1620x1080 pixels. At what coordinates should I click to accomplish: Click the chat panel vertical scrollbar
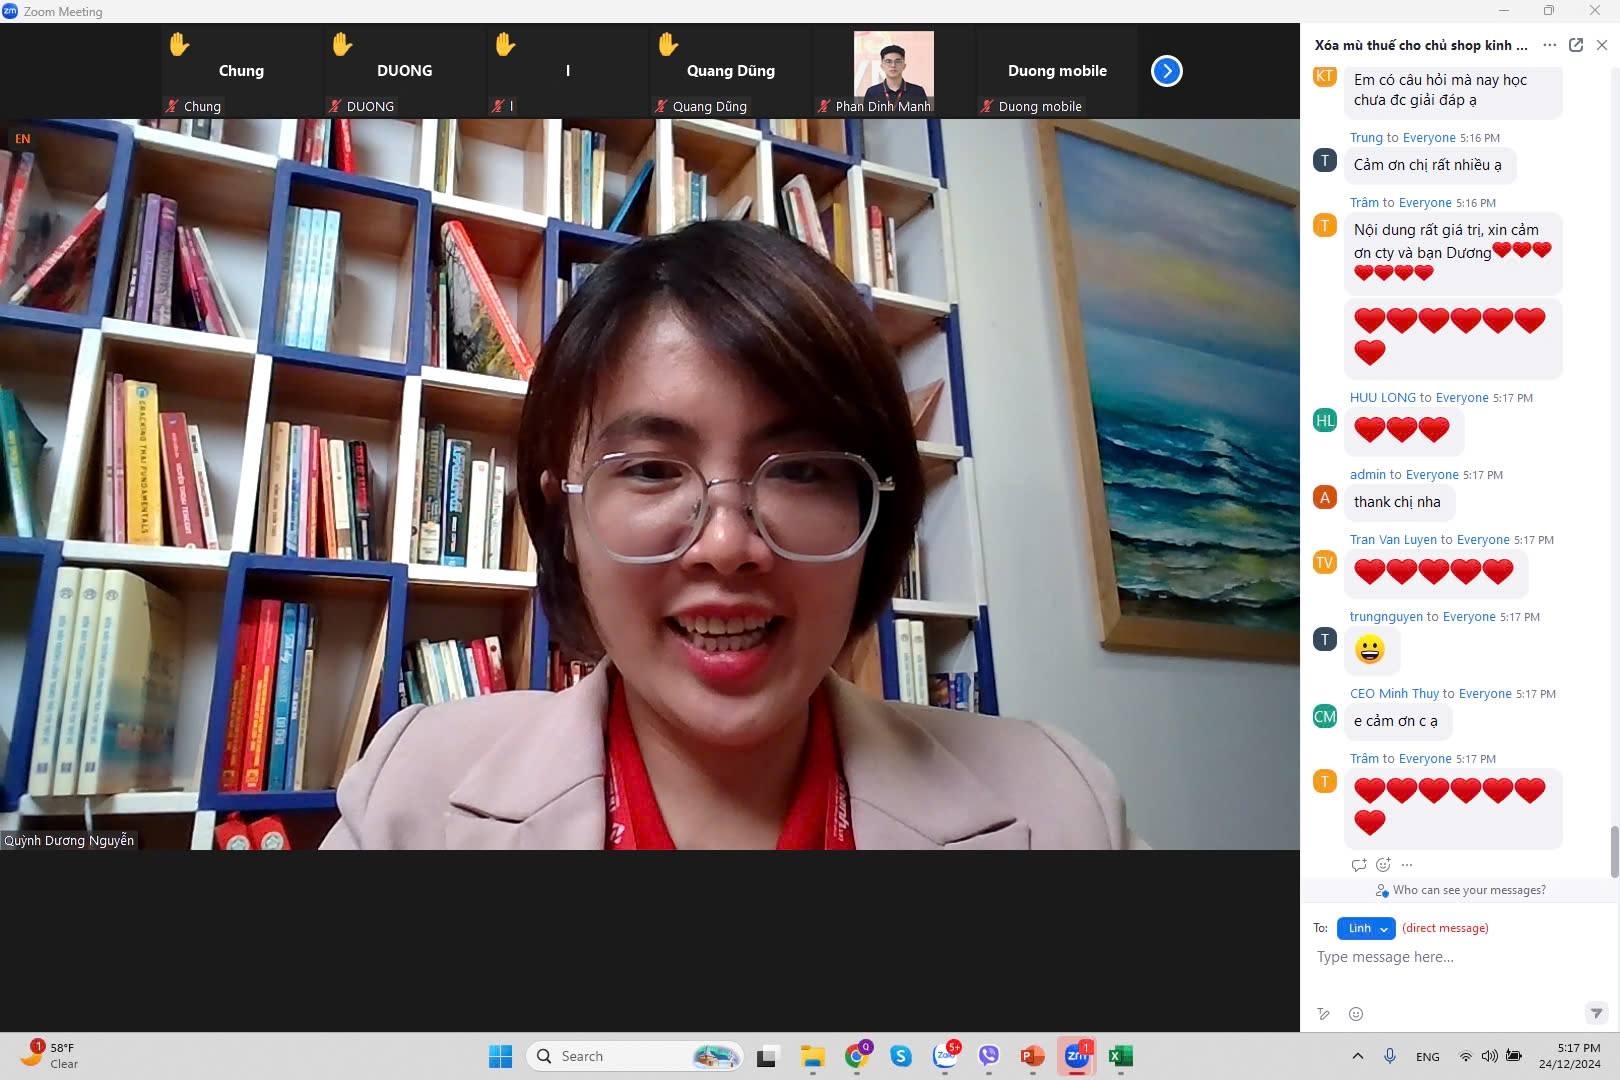[x=1613, y=850]
